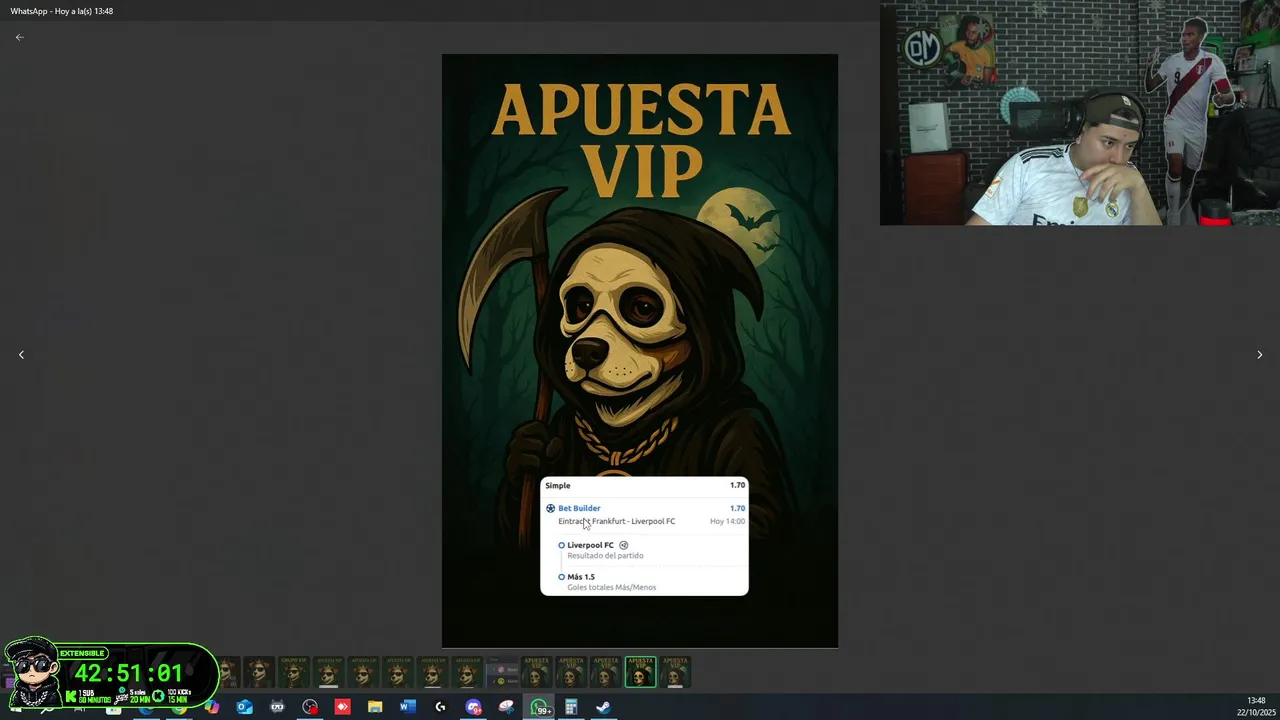Advance to the next image
The image size is (1280, 720).
point(1259,355)
